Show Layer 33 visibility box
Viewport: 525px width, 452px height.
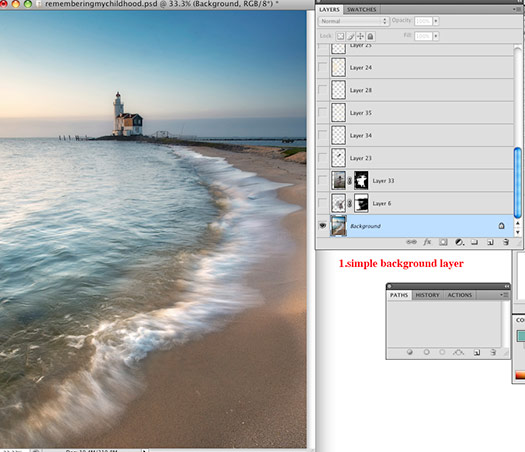(322, 180)
